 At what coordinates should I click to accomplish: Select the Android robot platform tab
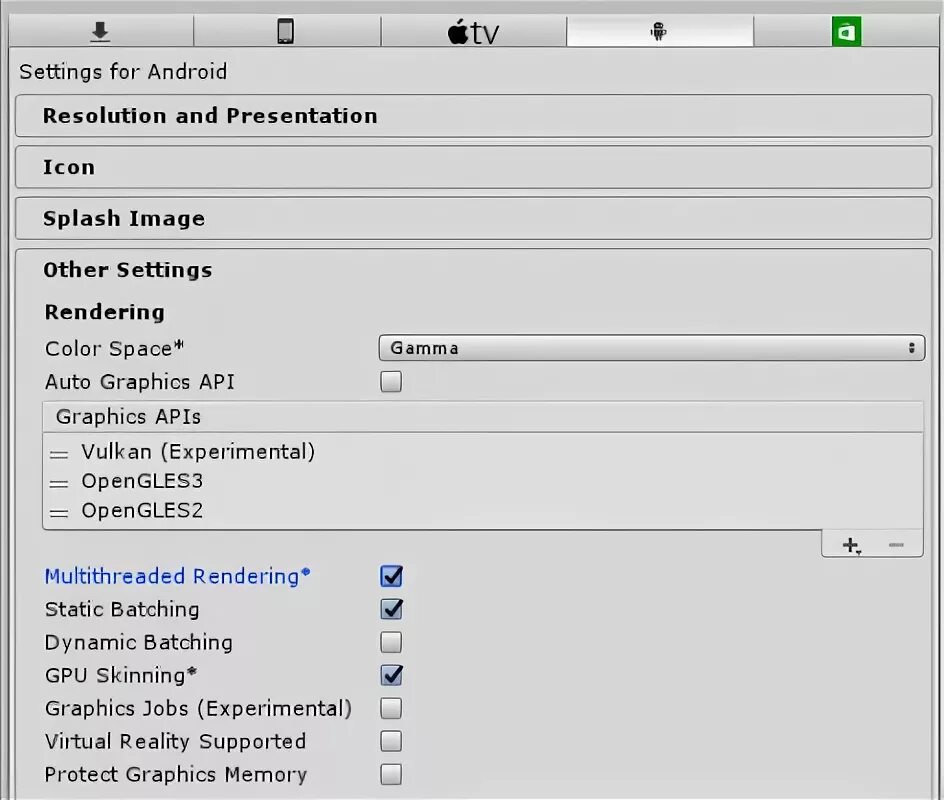click(659, 31)
